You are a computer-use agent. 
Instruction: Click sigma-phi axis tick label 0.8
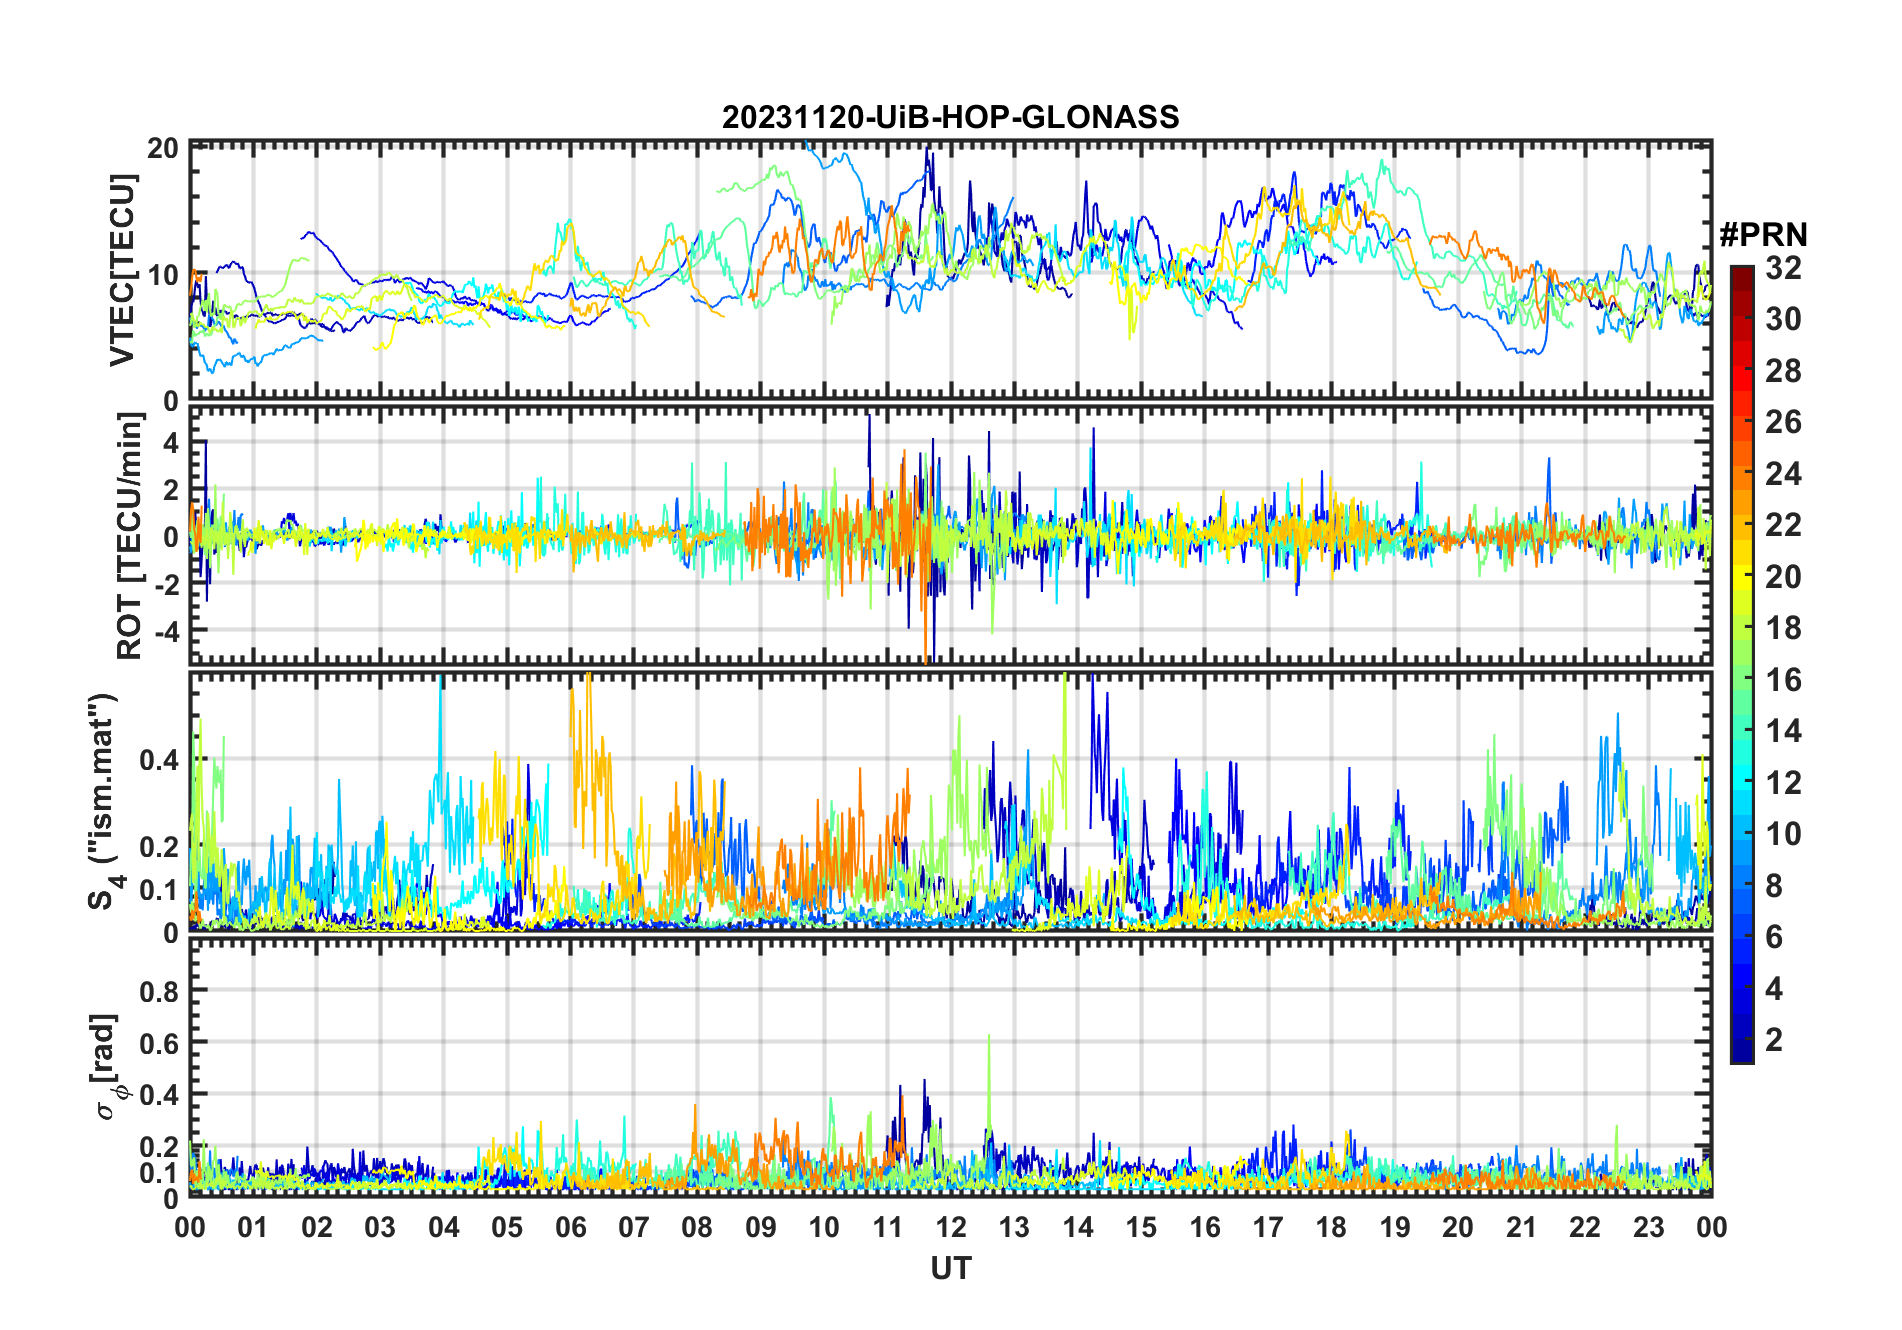point(160,992)
